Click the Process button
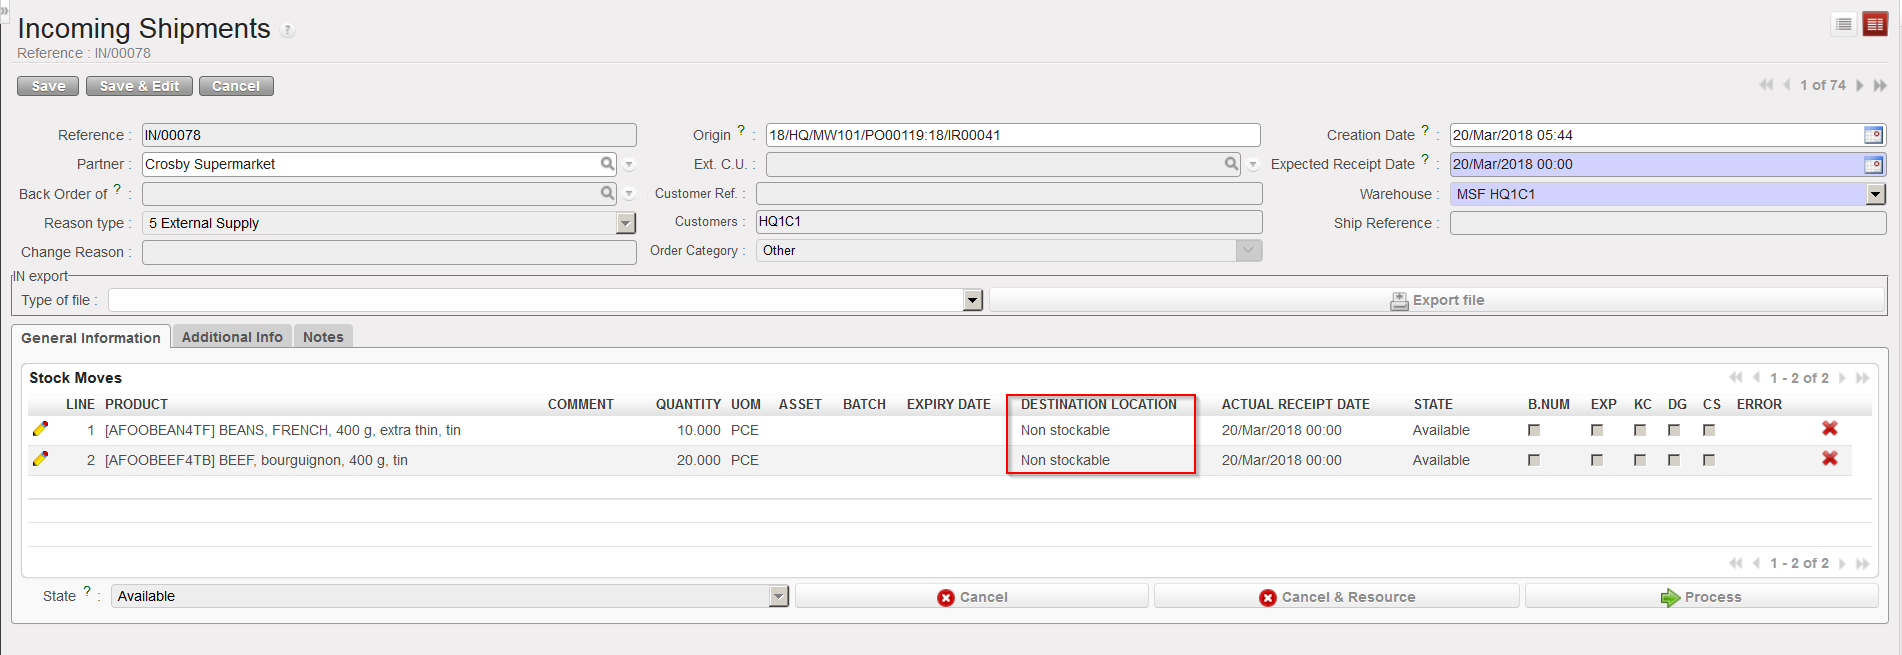 pos(1701,597)
